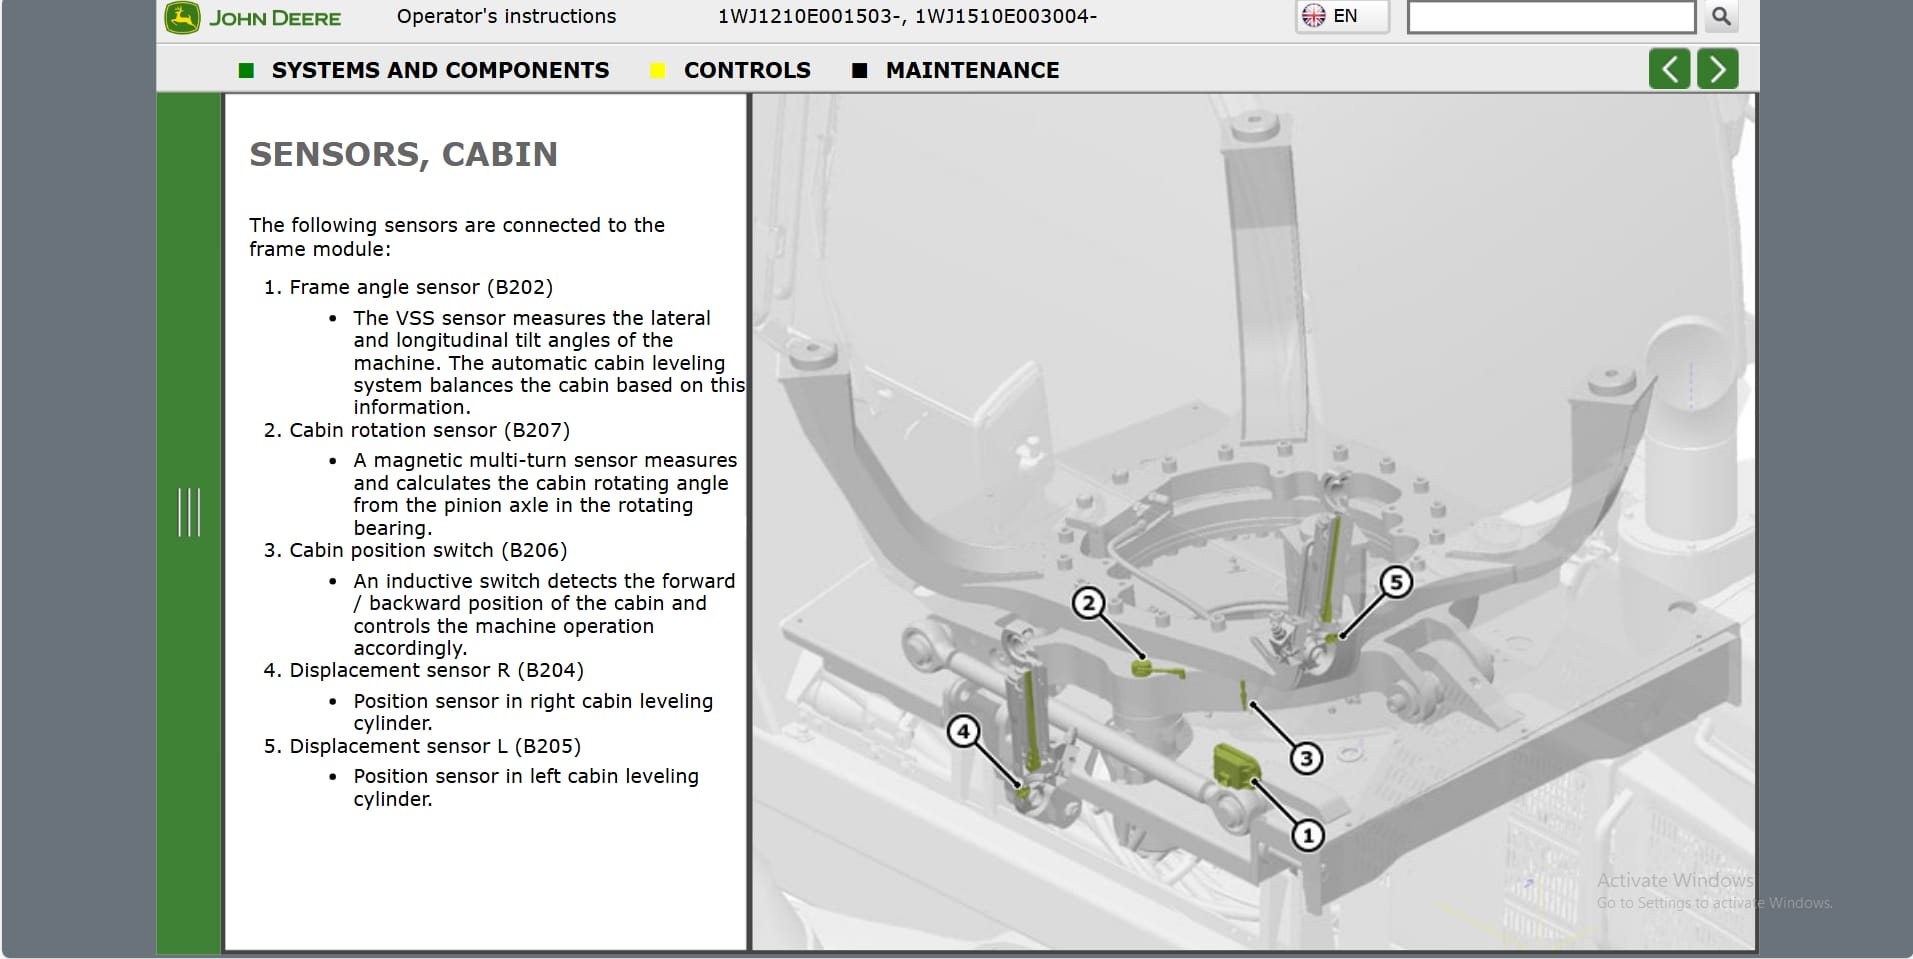The height and width of the screenshot is (959, 1913).
Task: Click callout 4 for displacement sensor R
Action: [x=963, y=730]
